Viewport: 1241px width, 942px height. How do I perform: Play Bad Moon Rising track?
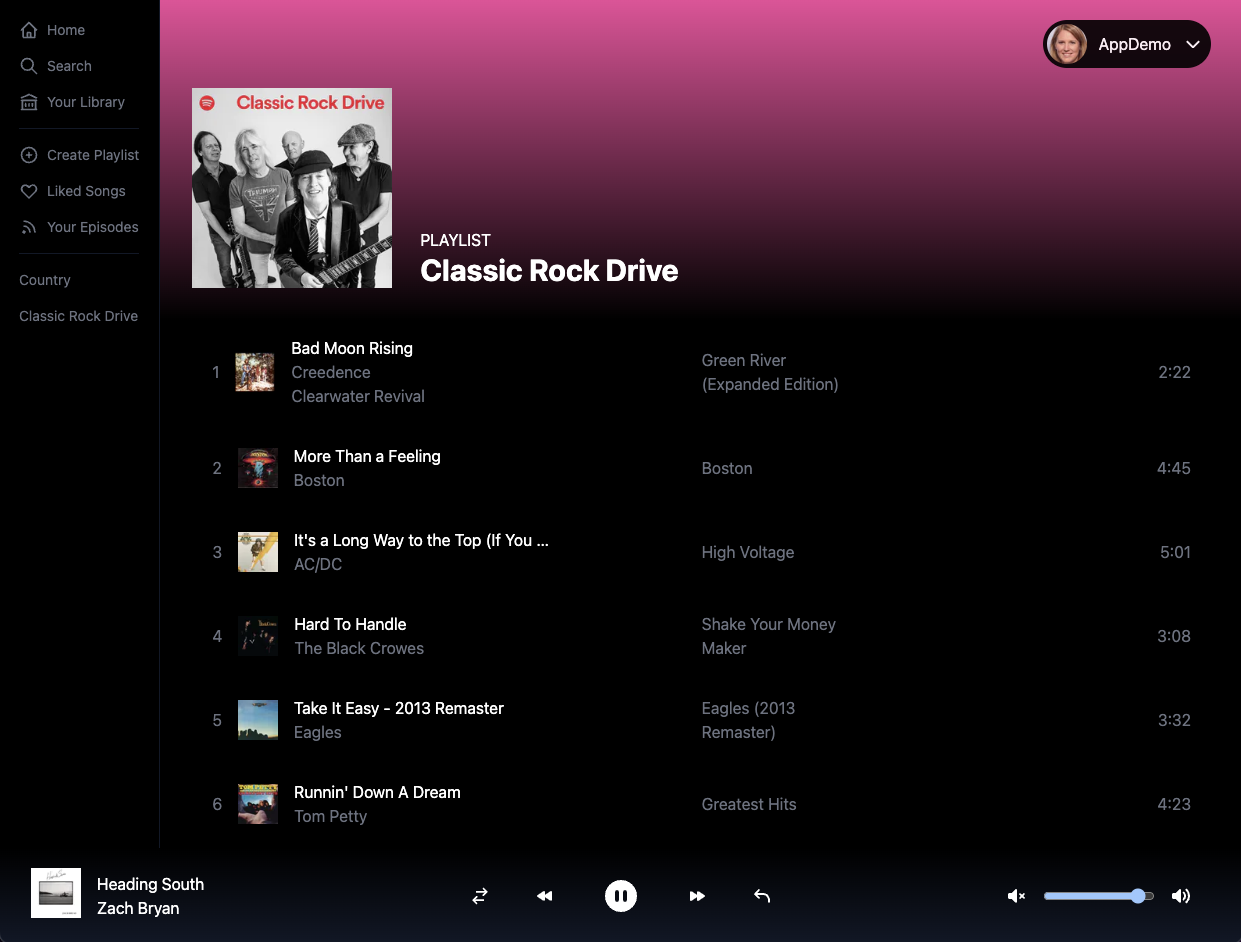coord(352,348)
